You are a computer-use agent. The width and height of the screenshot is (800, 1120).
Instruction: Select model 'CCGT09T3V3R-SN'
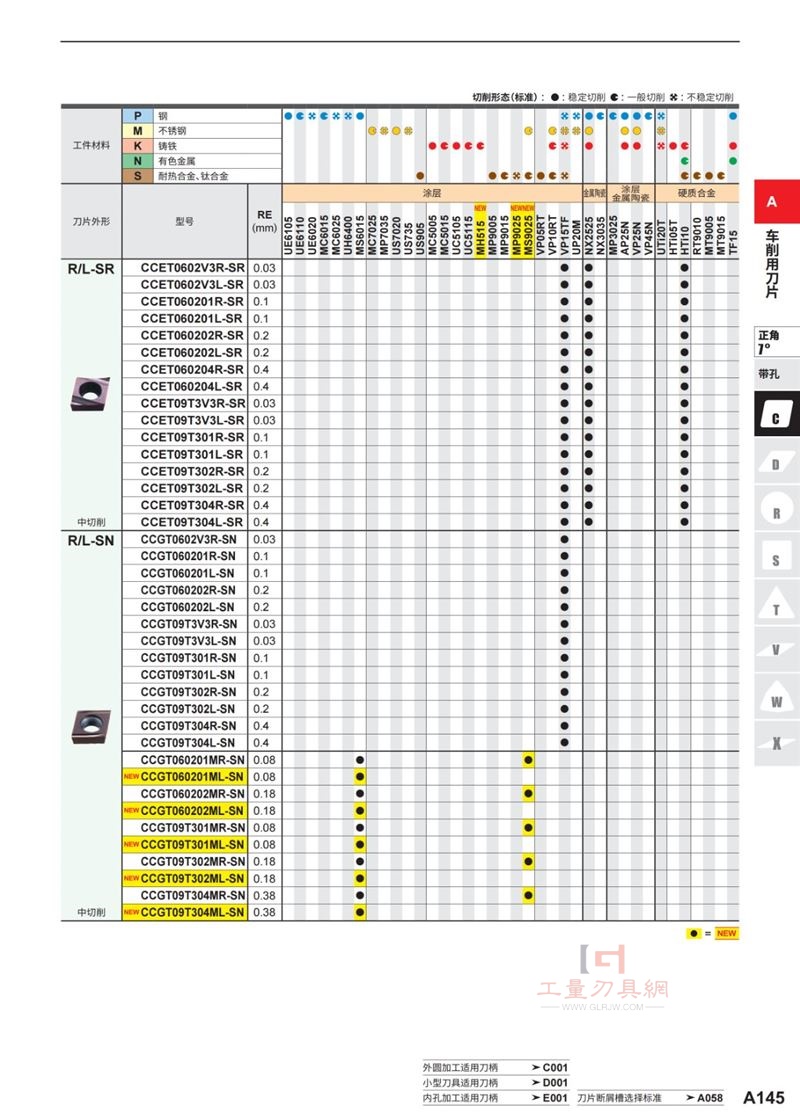[189, 624]
